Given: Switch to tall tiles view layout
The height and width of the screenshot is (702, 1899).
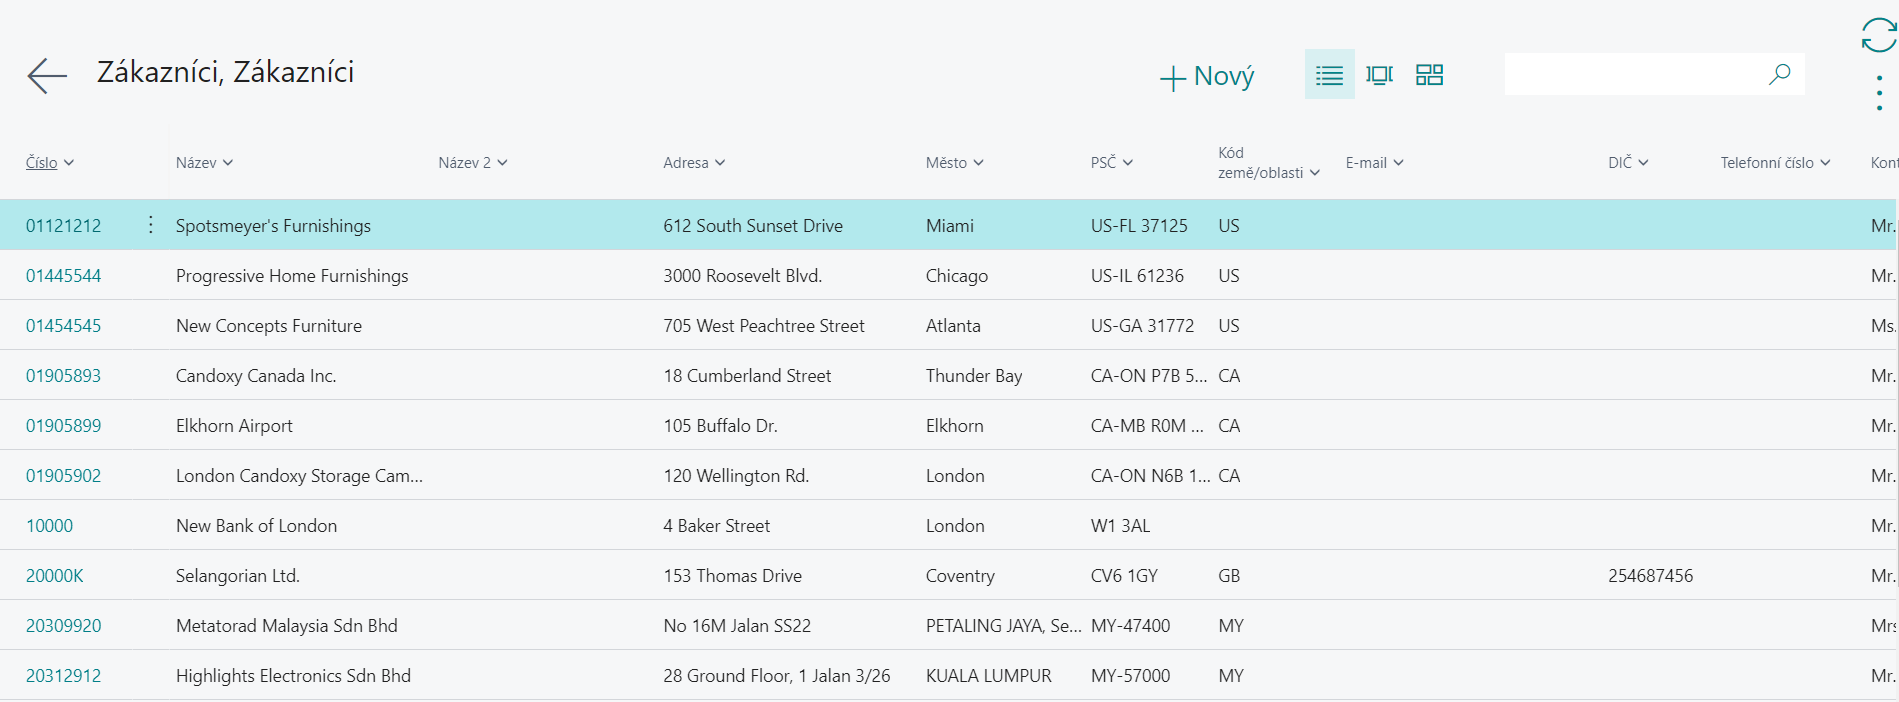Looking at the screenshot, I should tap(1379, 74).
